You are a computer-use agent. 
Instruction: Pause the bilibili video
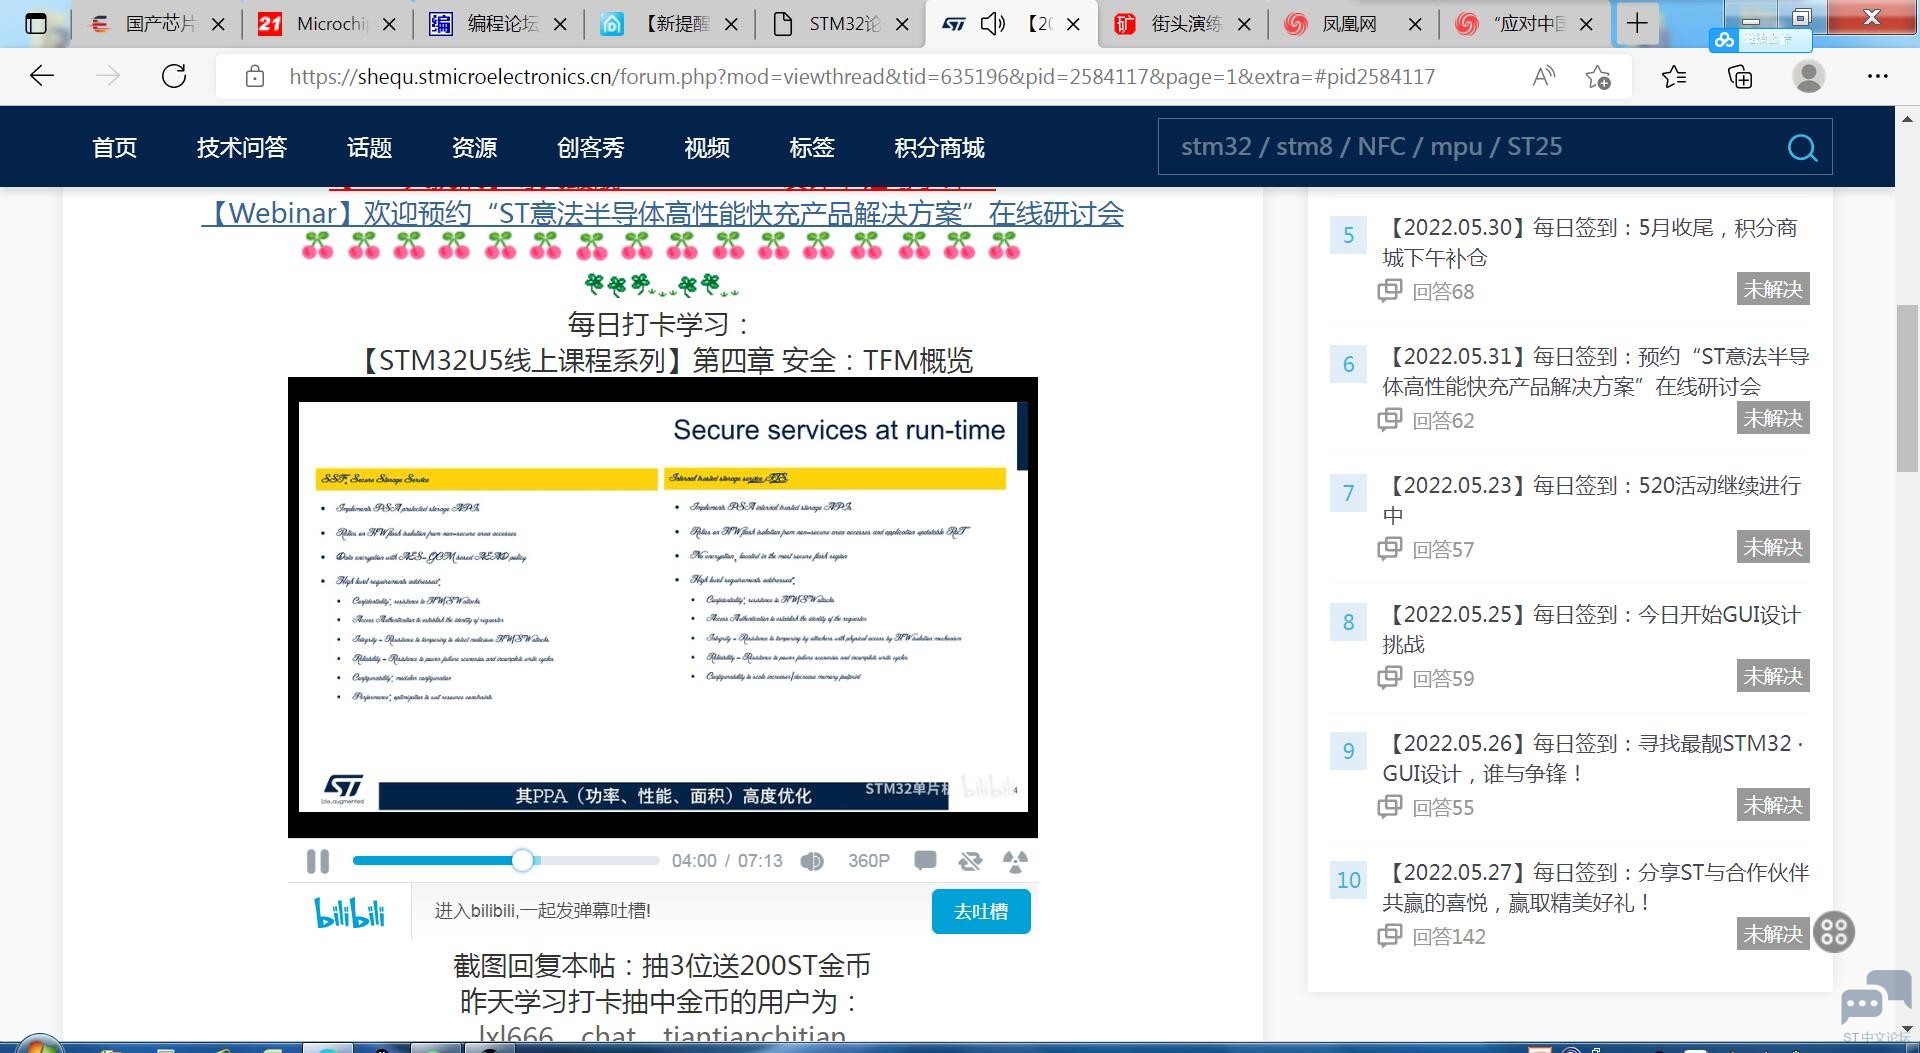(318, 861)
